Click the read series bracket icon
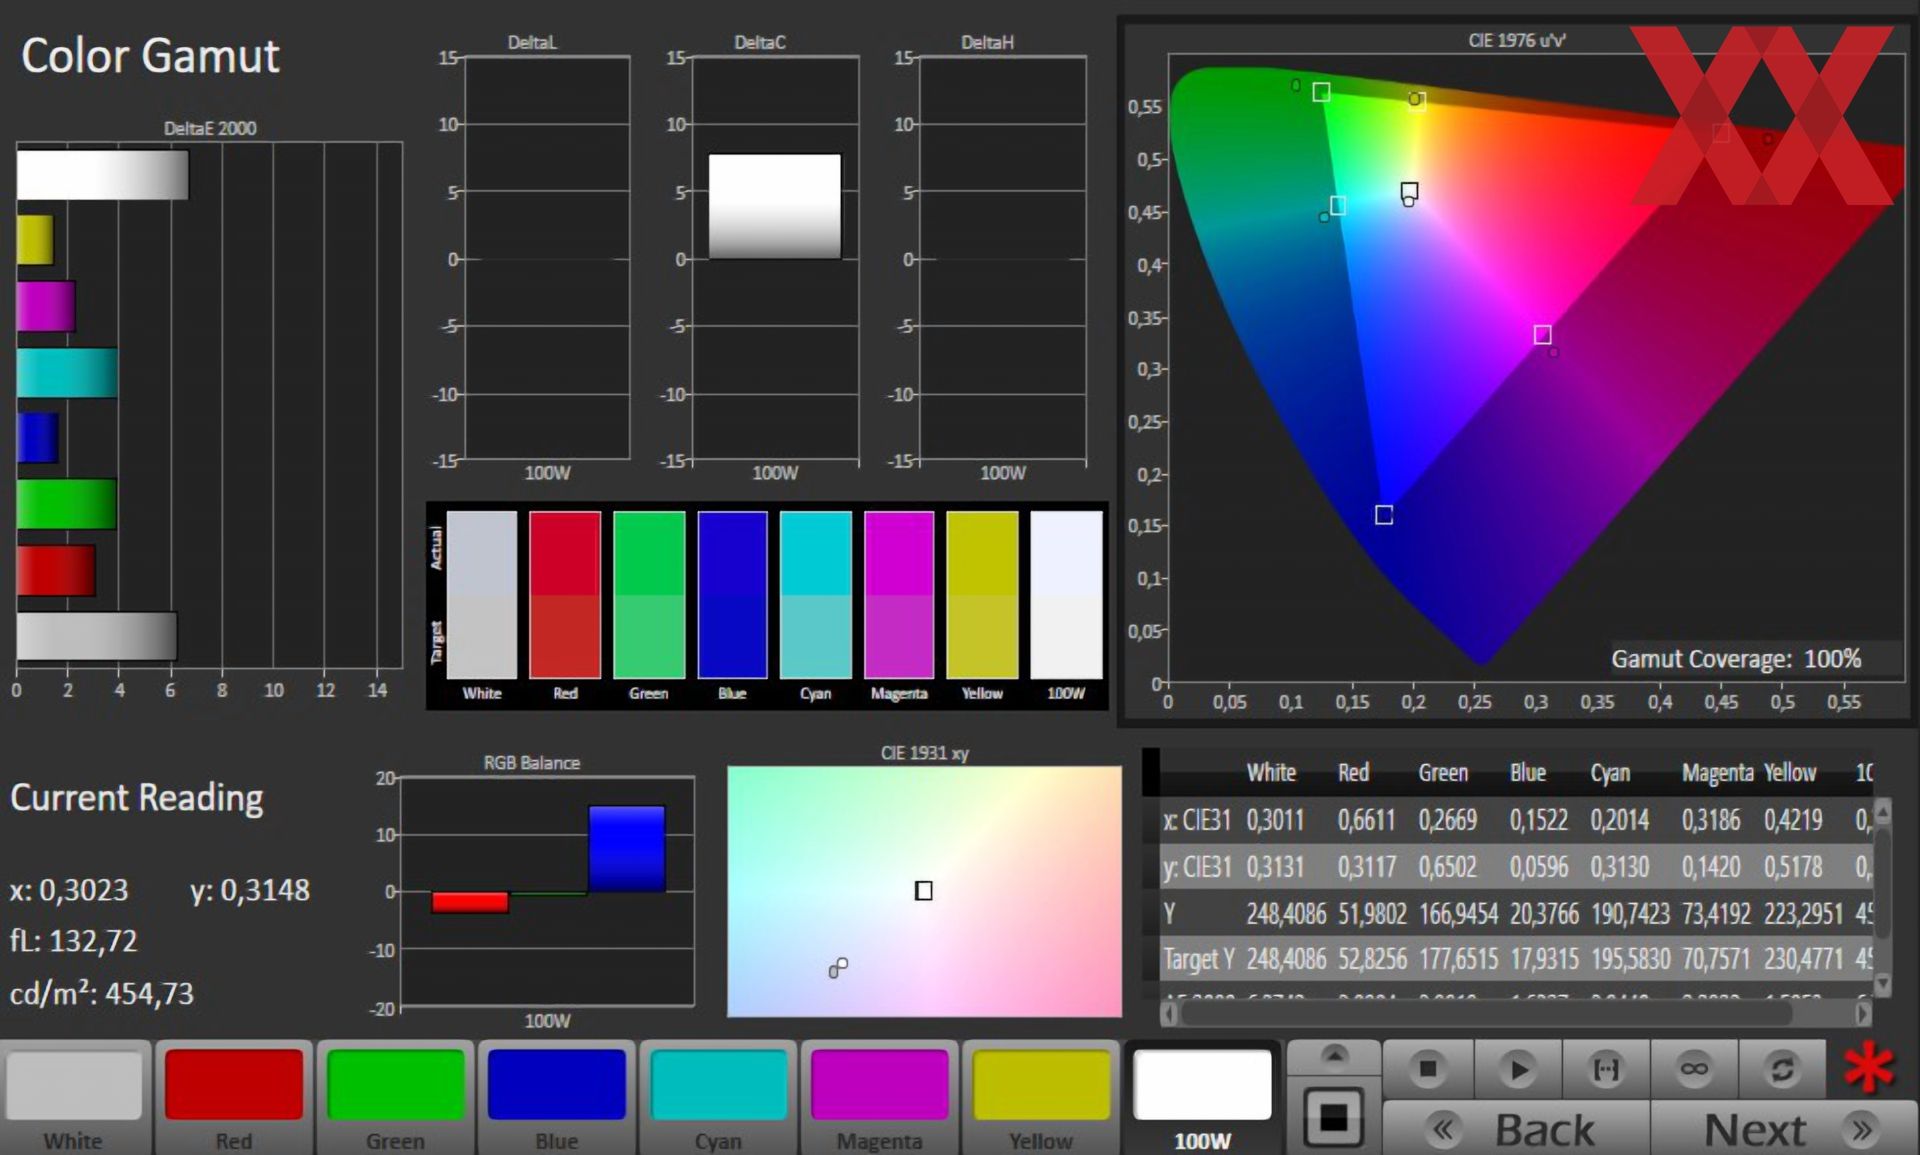Viewport: 1920px width, 1155px height. coord(1605,1070)
